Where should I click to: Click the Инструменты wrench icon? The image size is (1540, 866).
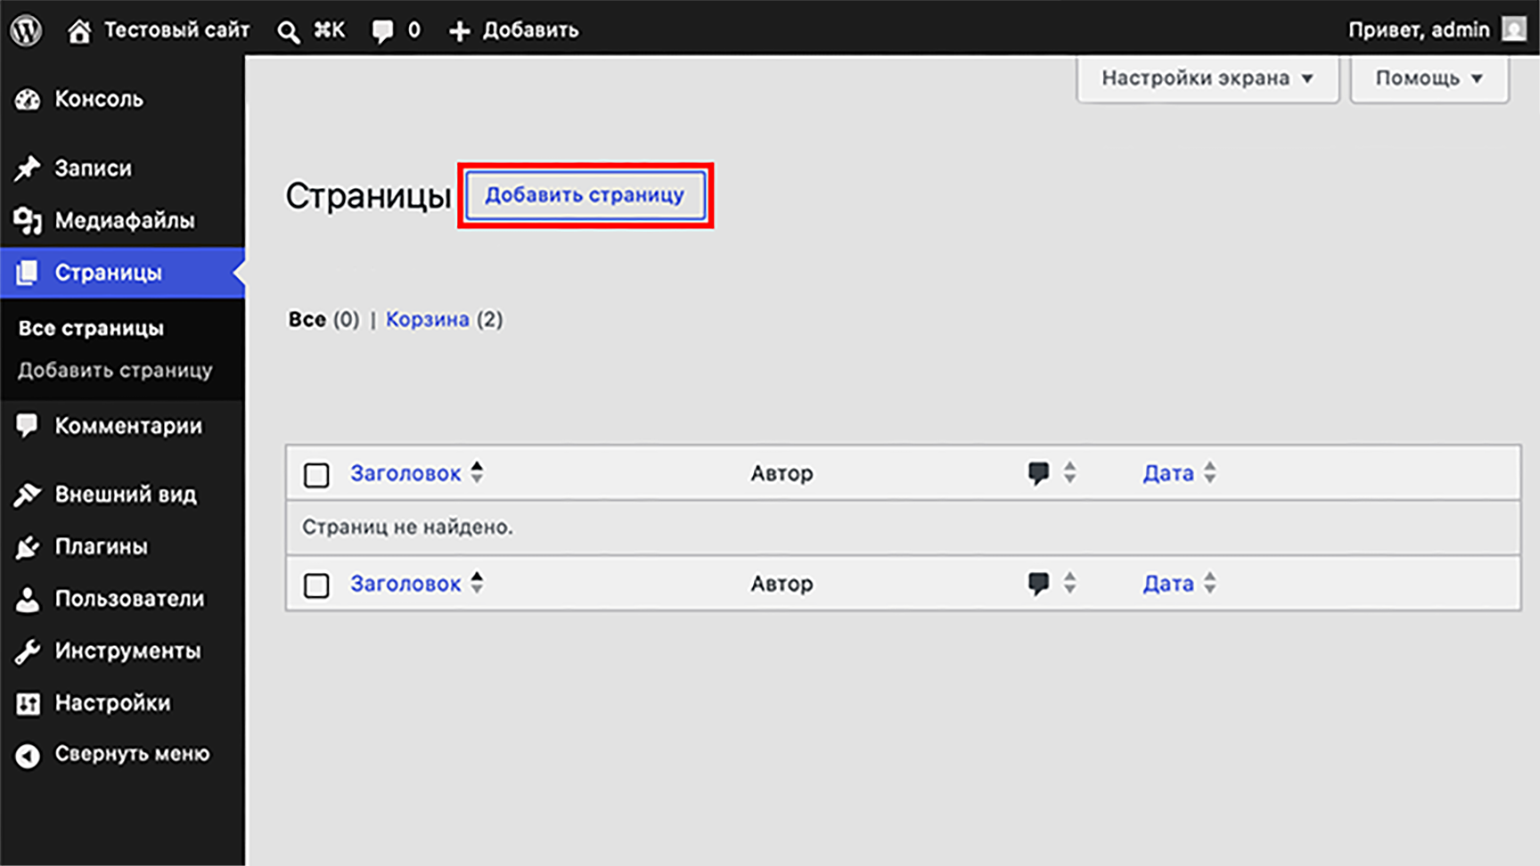(28, 651)
